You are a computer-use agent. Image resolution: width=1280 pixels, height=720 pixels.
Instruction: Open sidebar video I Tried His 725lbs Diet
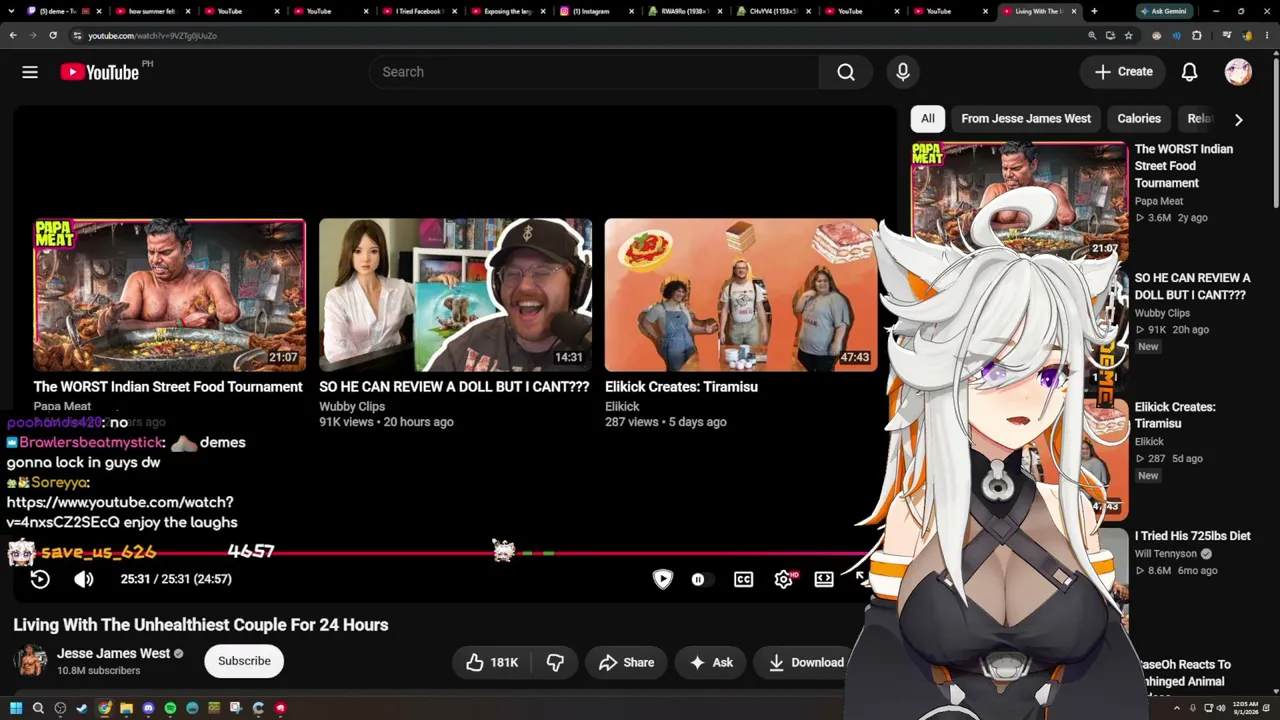pyautogui.click(x=1192, y=536)
